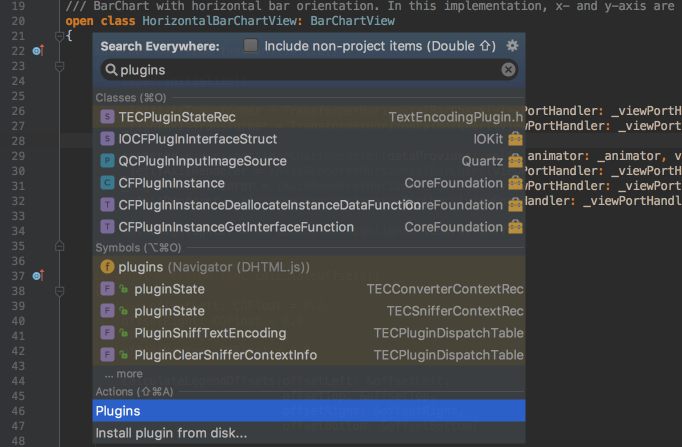The height and width of the screenshot is (447, 682).
Task: Click class icon of CFPlugInInstance
Action: (107, 183)
